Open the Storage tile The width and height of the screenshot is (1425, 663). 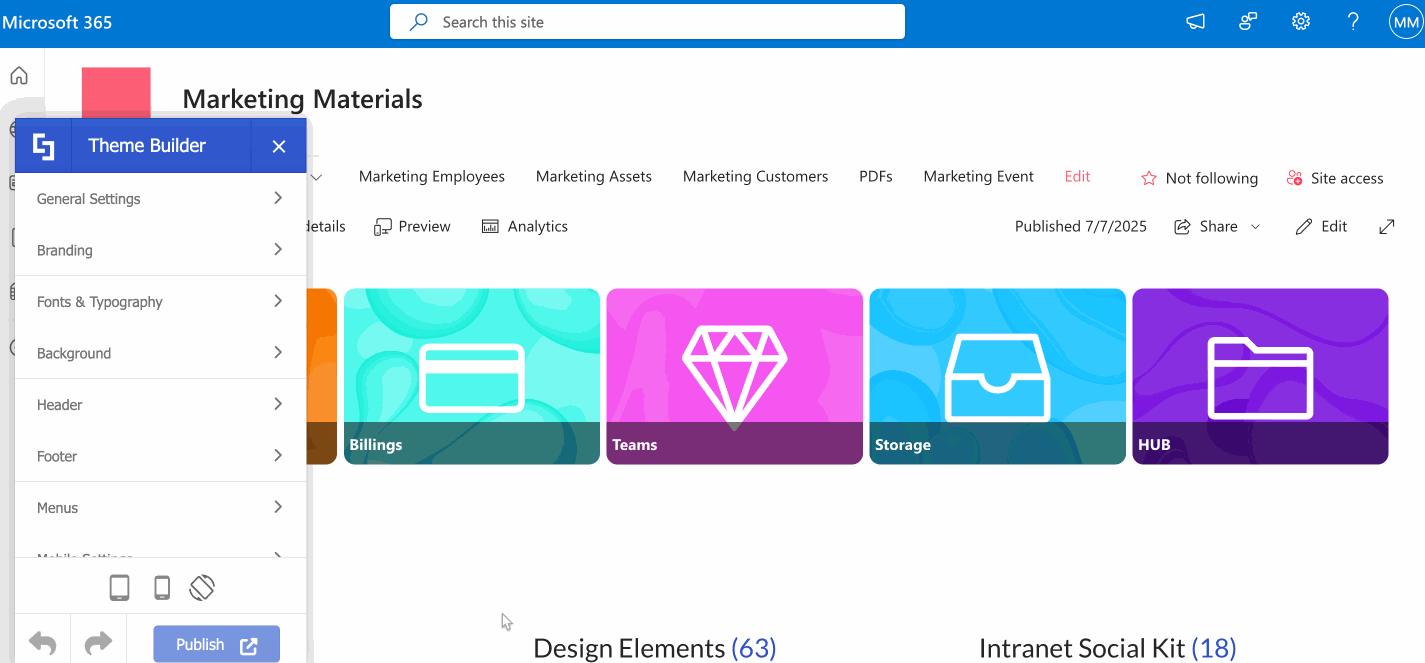tap(998, 376)
